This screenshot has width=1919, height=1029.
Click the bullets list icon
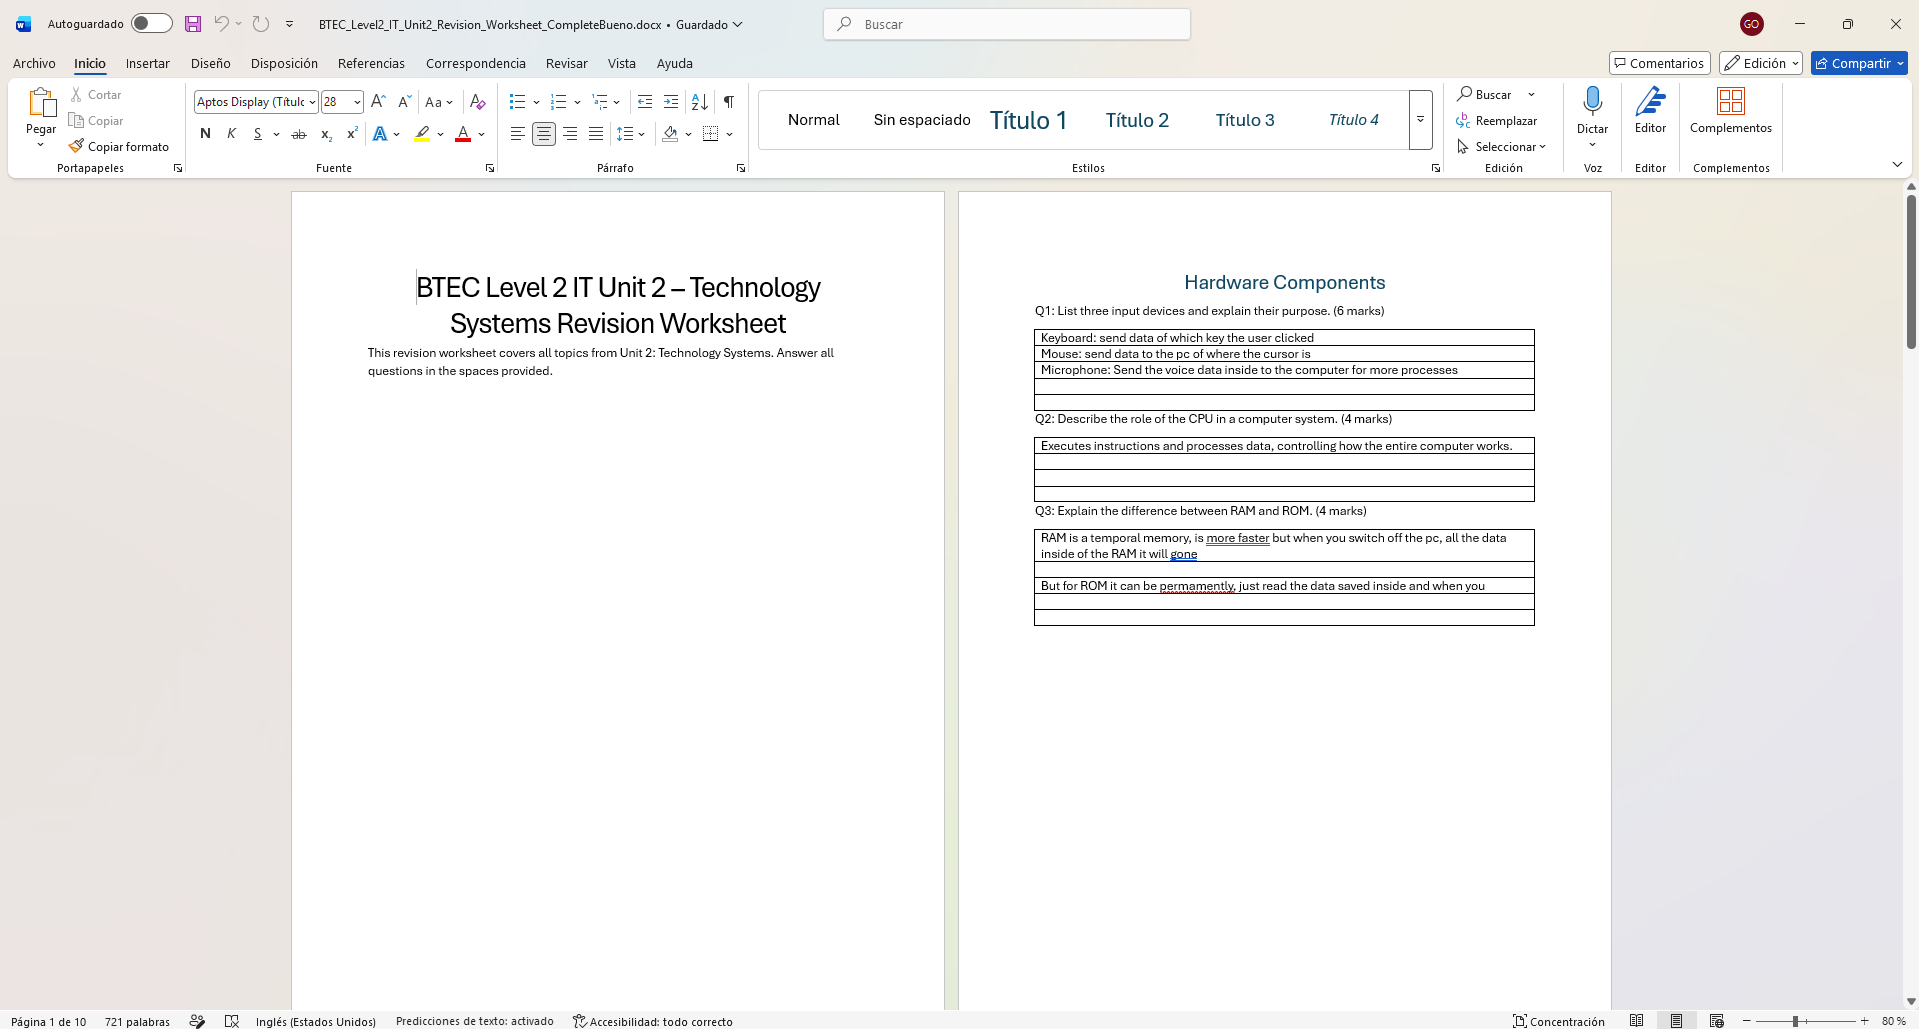click(517, 101)
